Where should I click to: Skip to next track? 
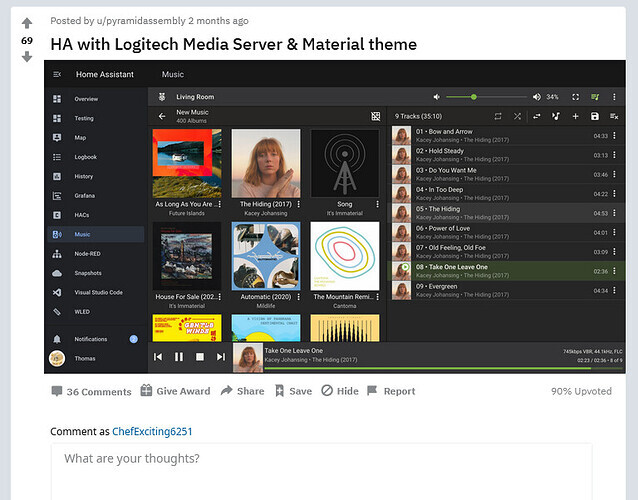point(221,357)
